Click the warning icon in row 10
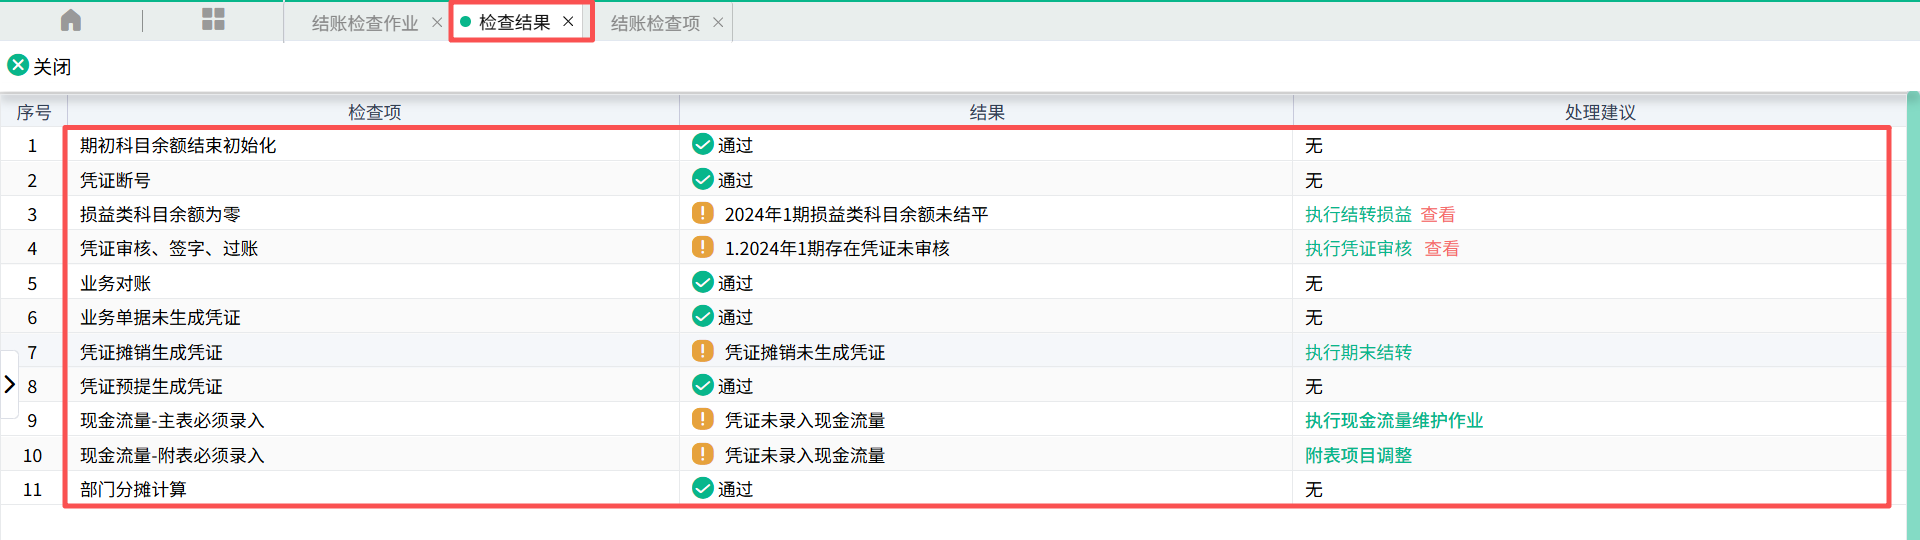Viewport: 1920px width, 540px height. (x=703, y=455)
